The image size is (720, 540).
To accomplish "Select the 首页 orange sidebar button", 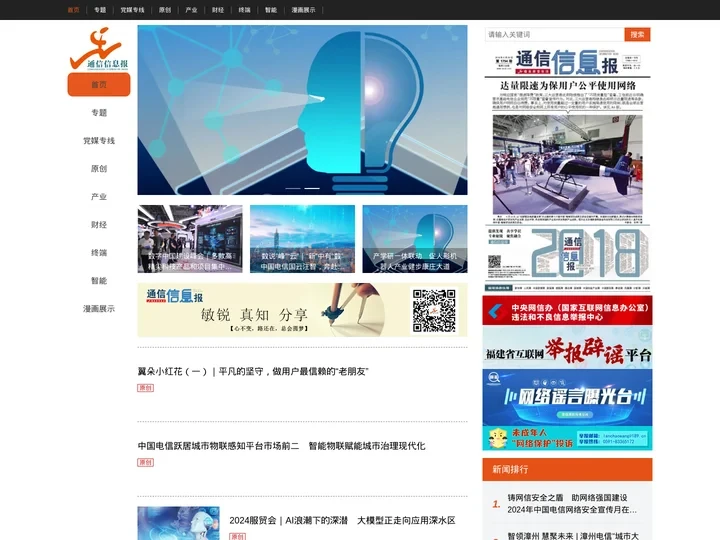I will (99, 84).
